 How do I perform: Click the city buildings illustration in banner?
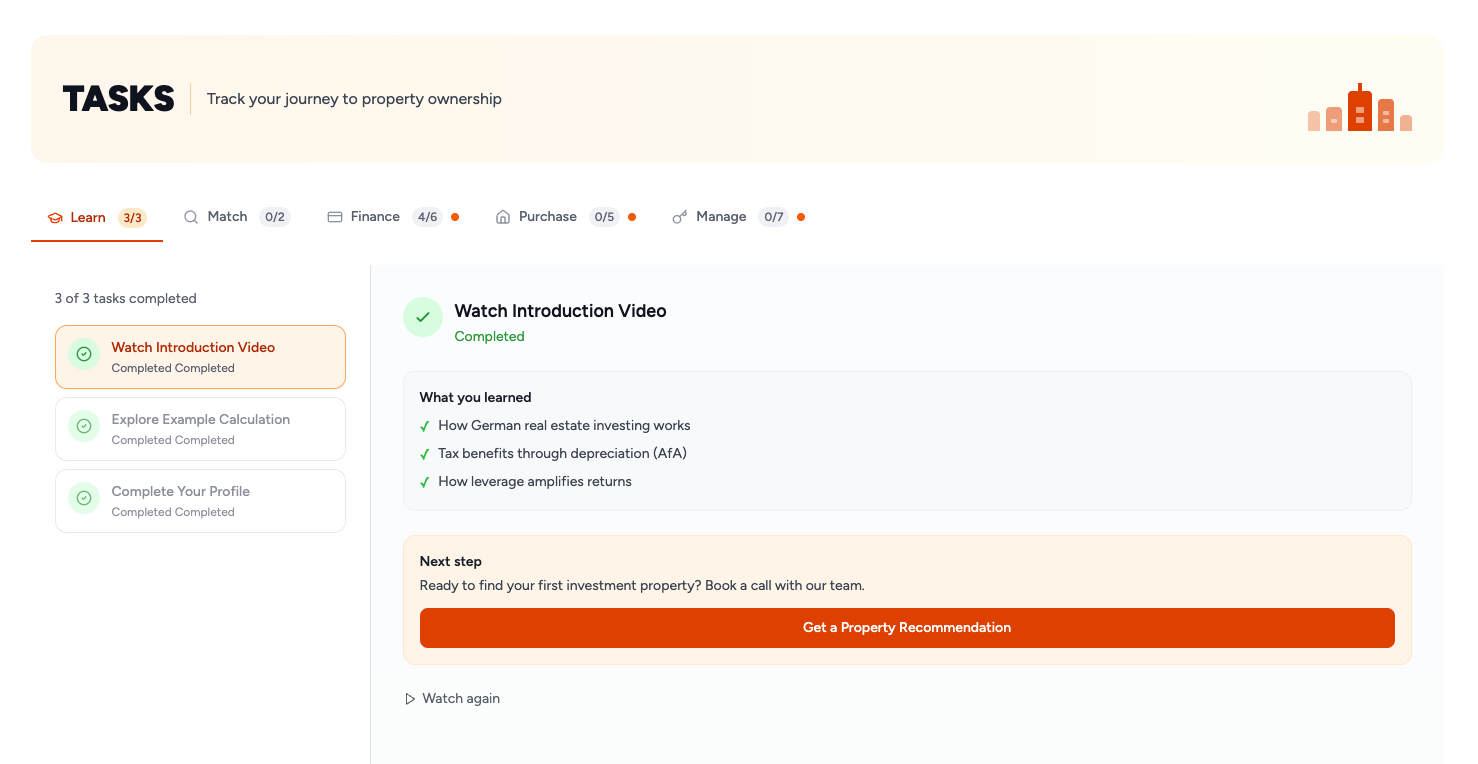[x=1359, y=108]
